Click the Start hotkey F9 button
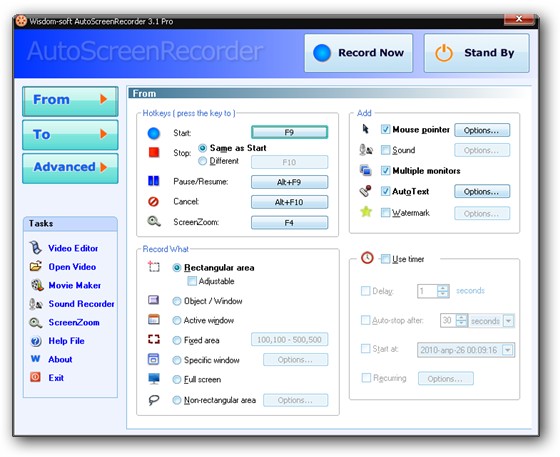Viewport: 560px width, 457px height. (289, 132)
